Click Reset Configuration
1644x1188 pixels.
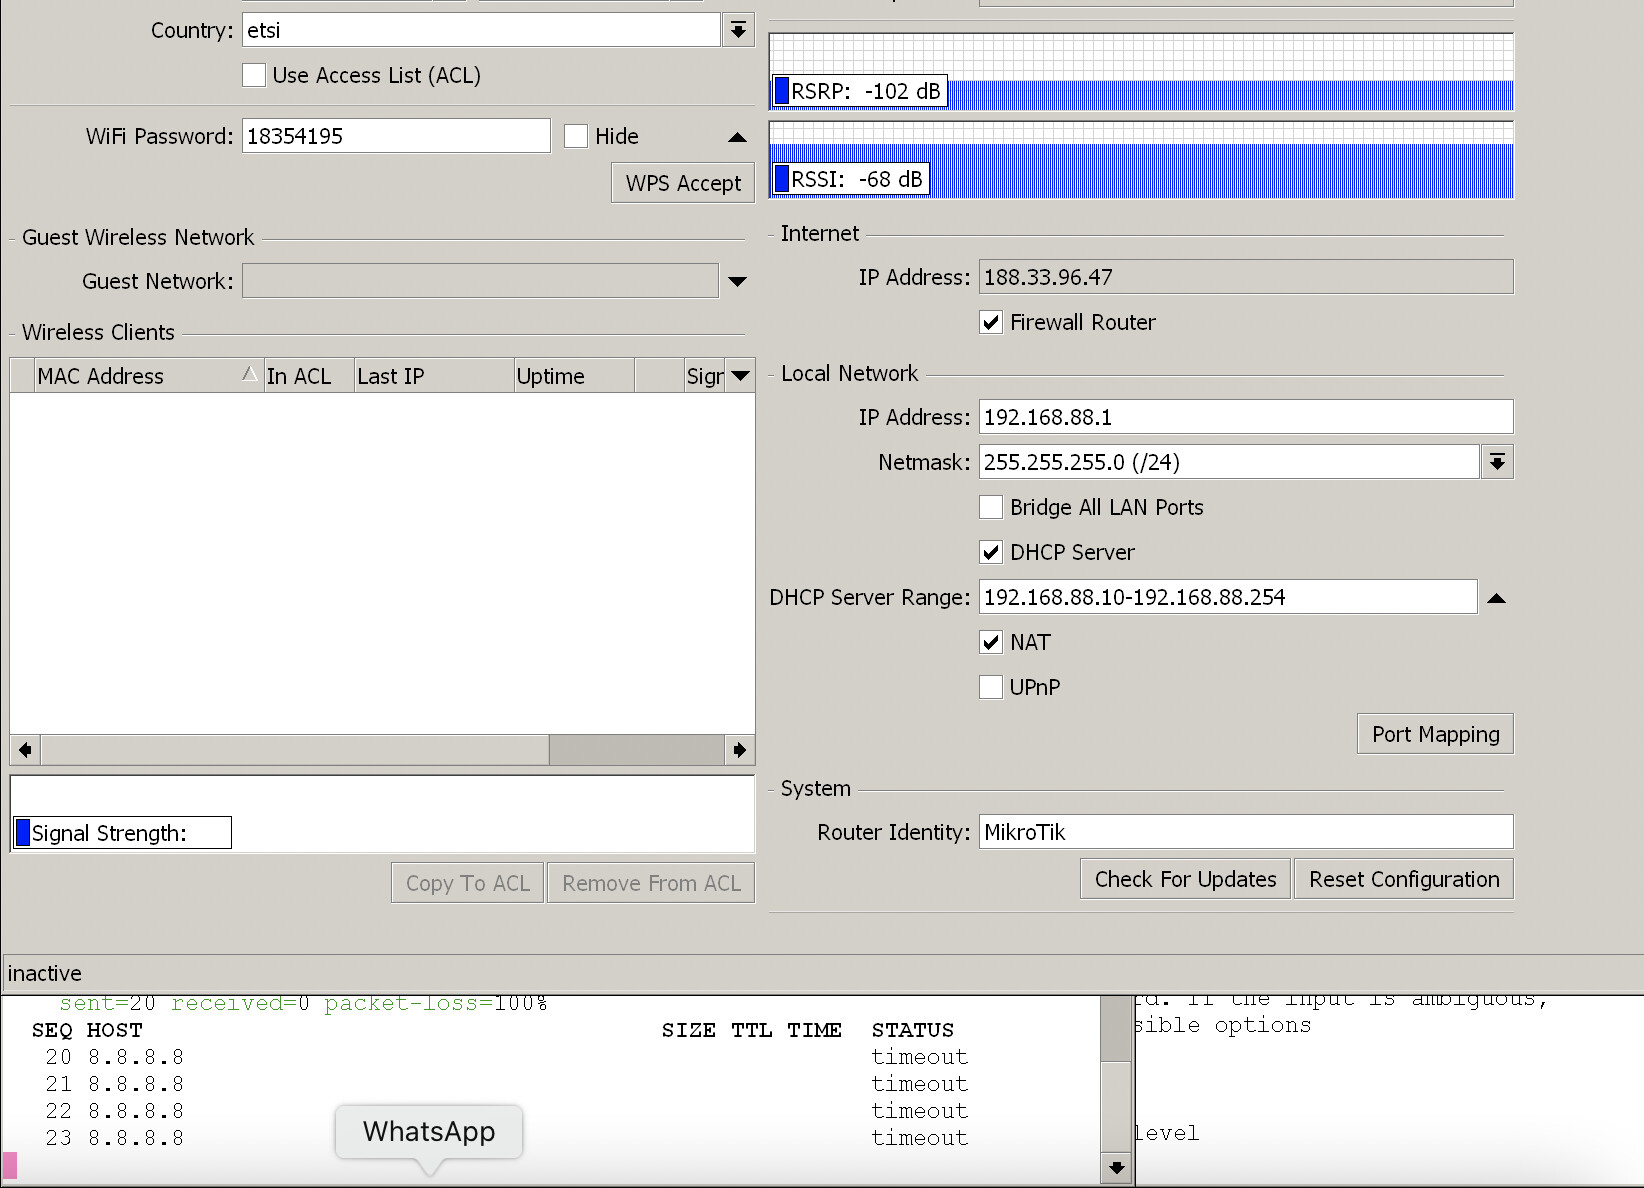[1403, 878]
